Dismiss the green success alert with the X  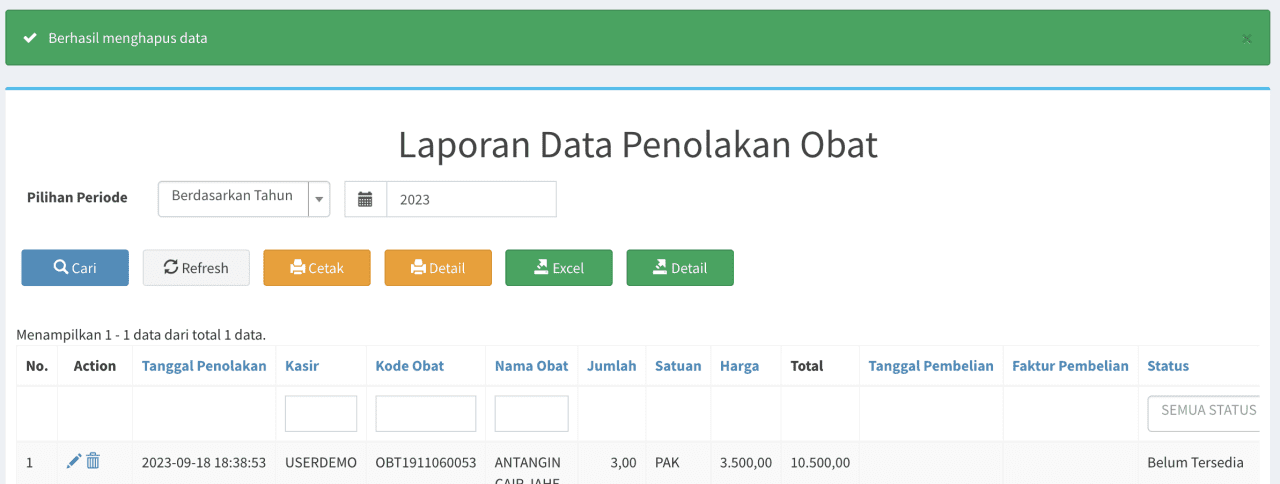click(x=1246, y=38)
